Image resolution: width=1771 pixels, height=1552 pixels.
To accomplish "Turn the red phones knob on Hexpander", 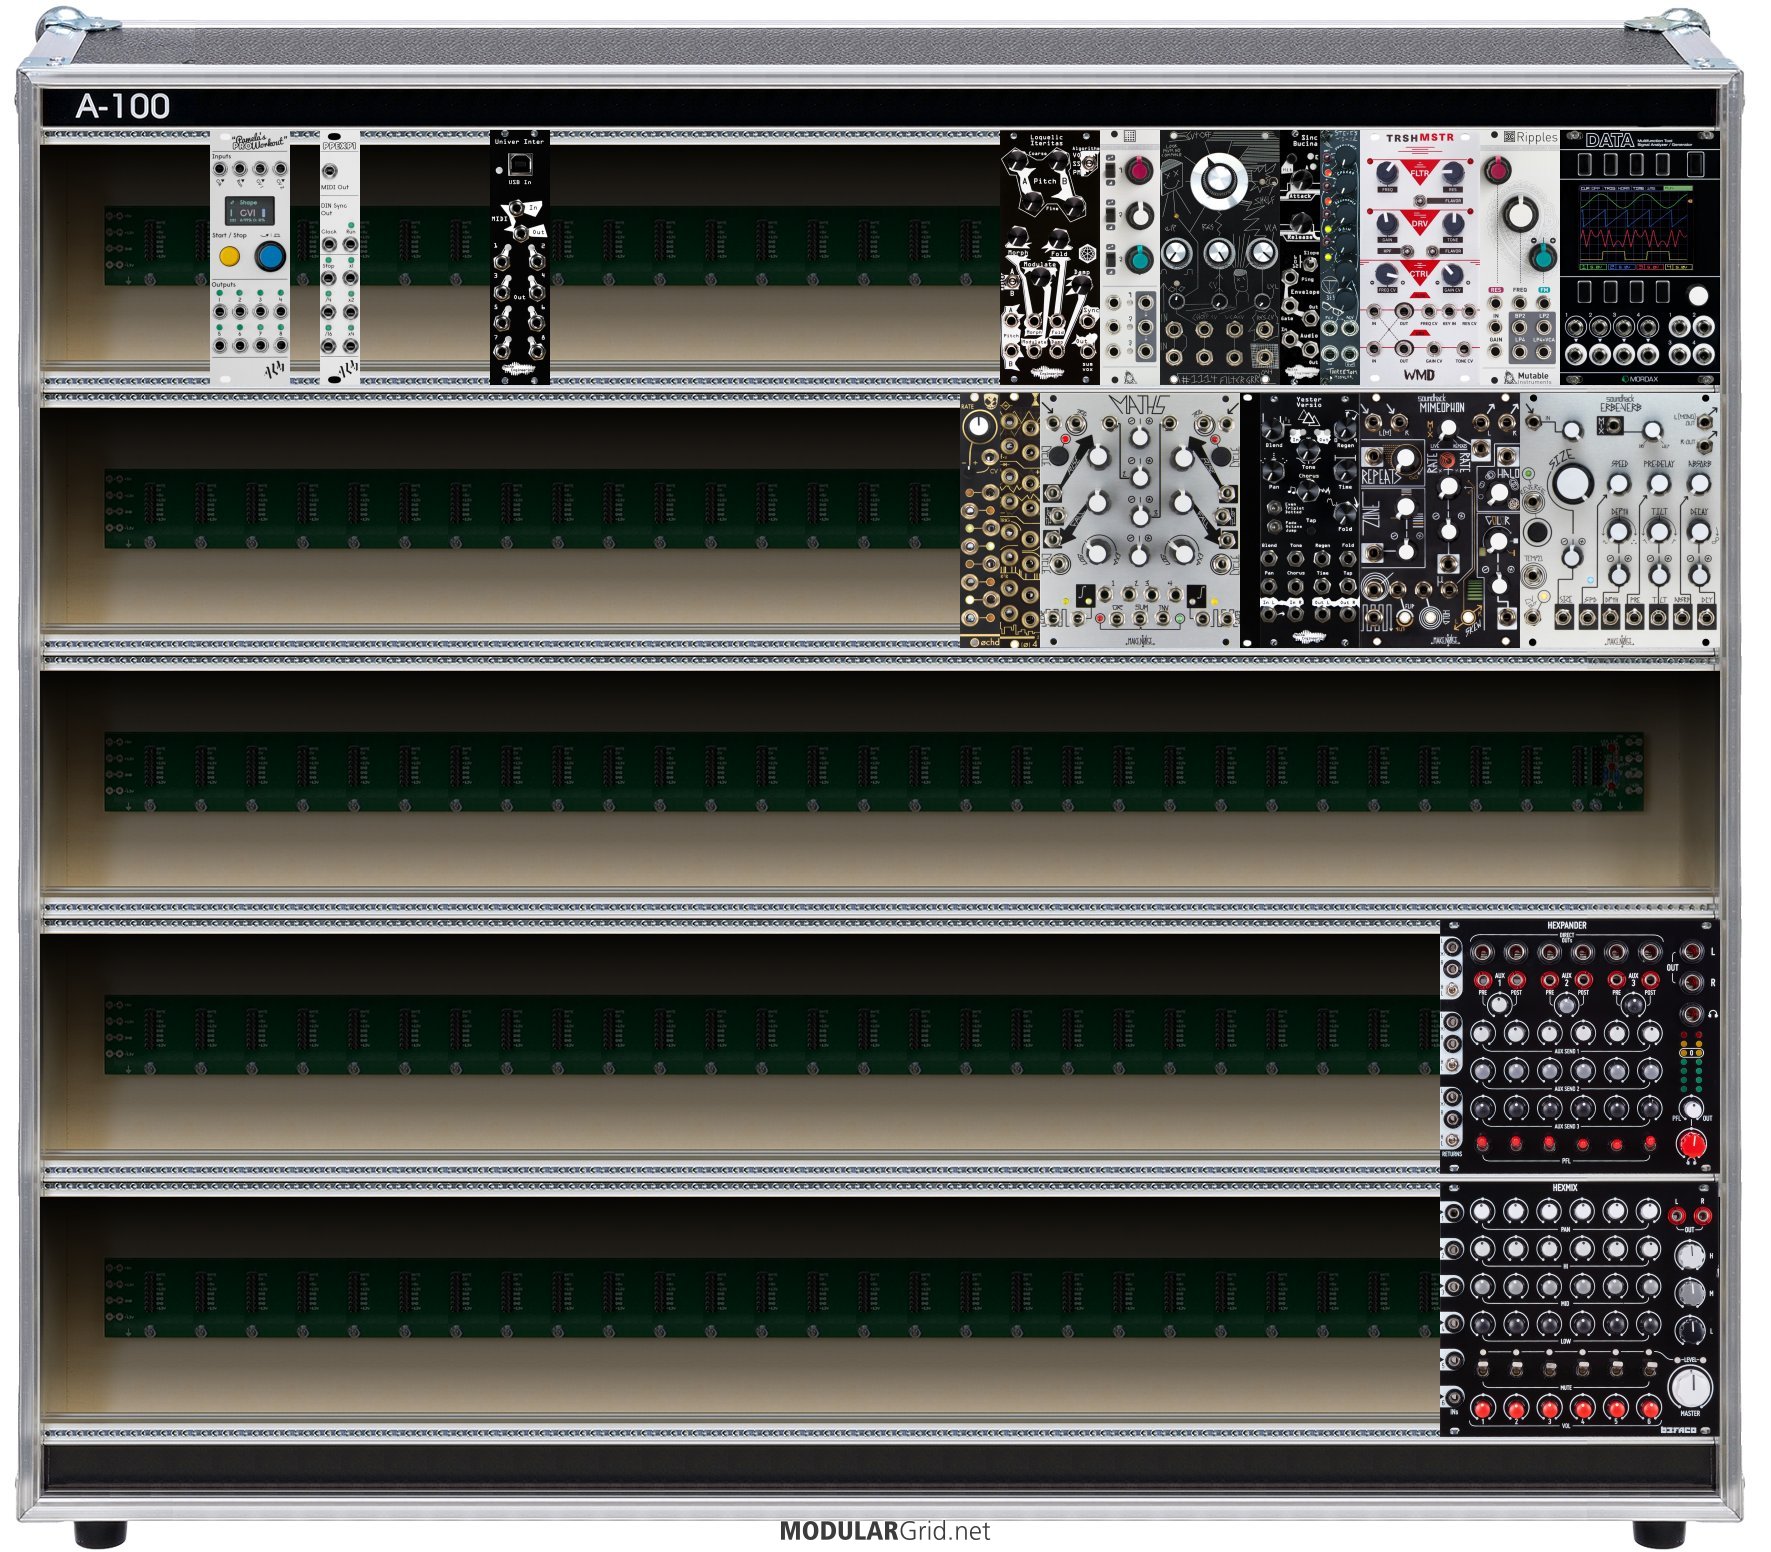I will [1691, 1144].
